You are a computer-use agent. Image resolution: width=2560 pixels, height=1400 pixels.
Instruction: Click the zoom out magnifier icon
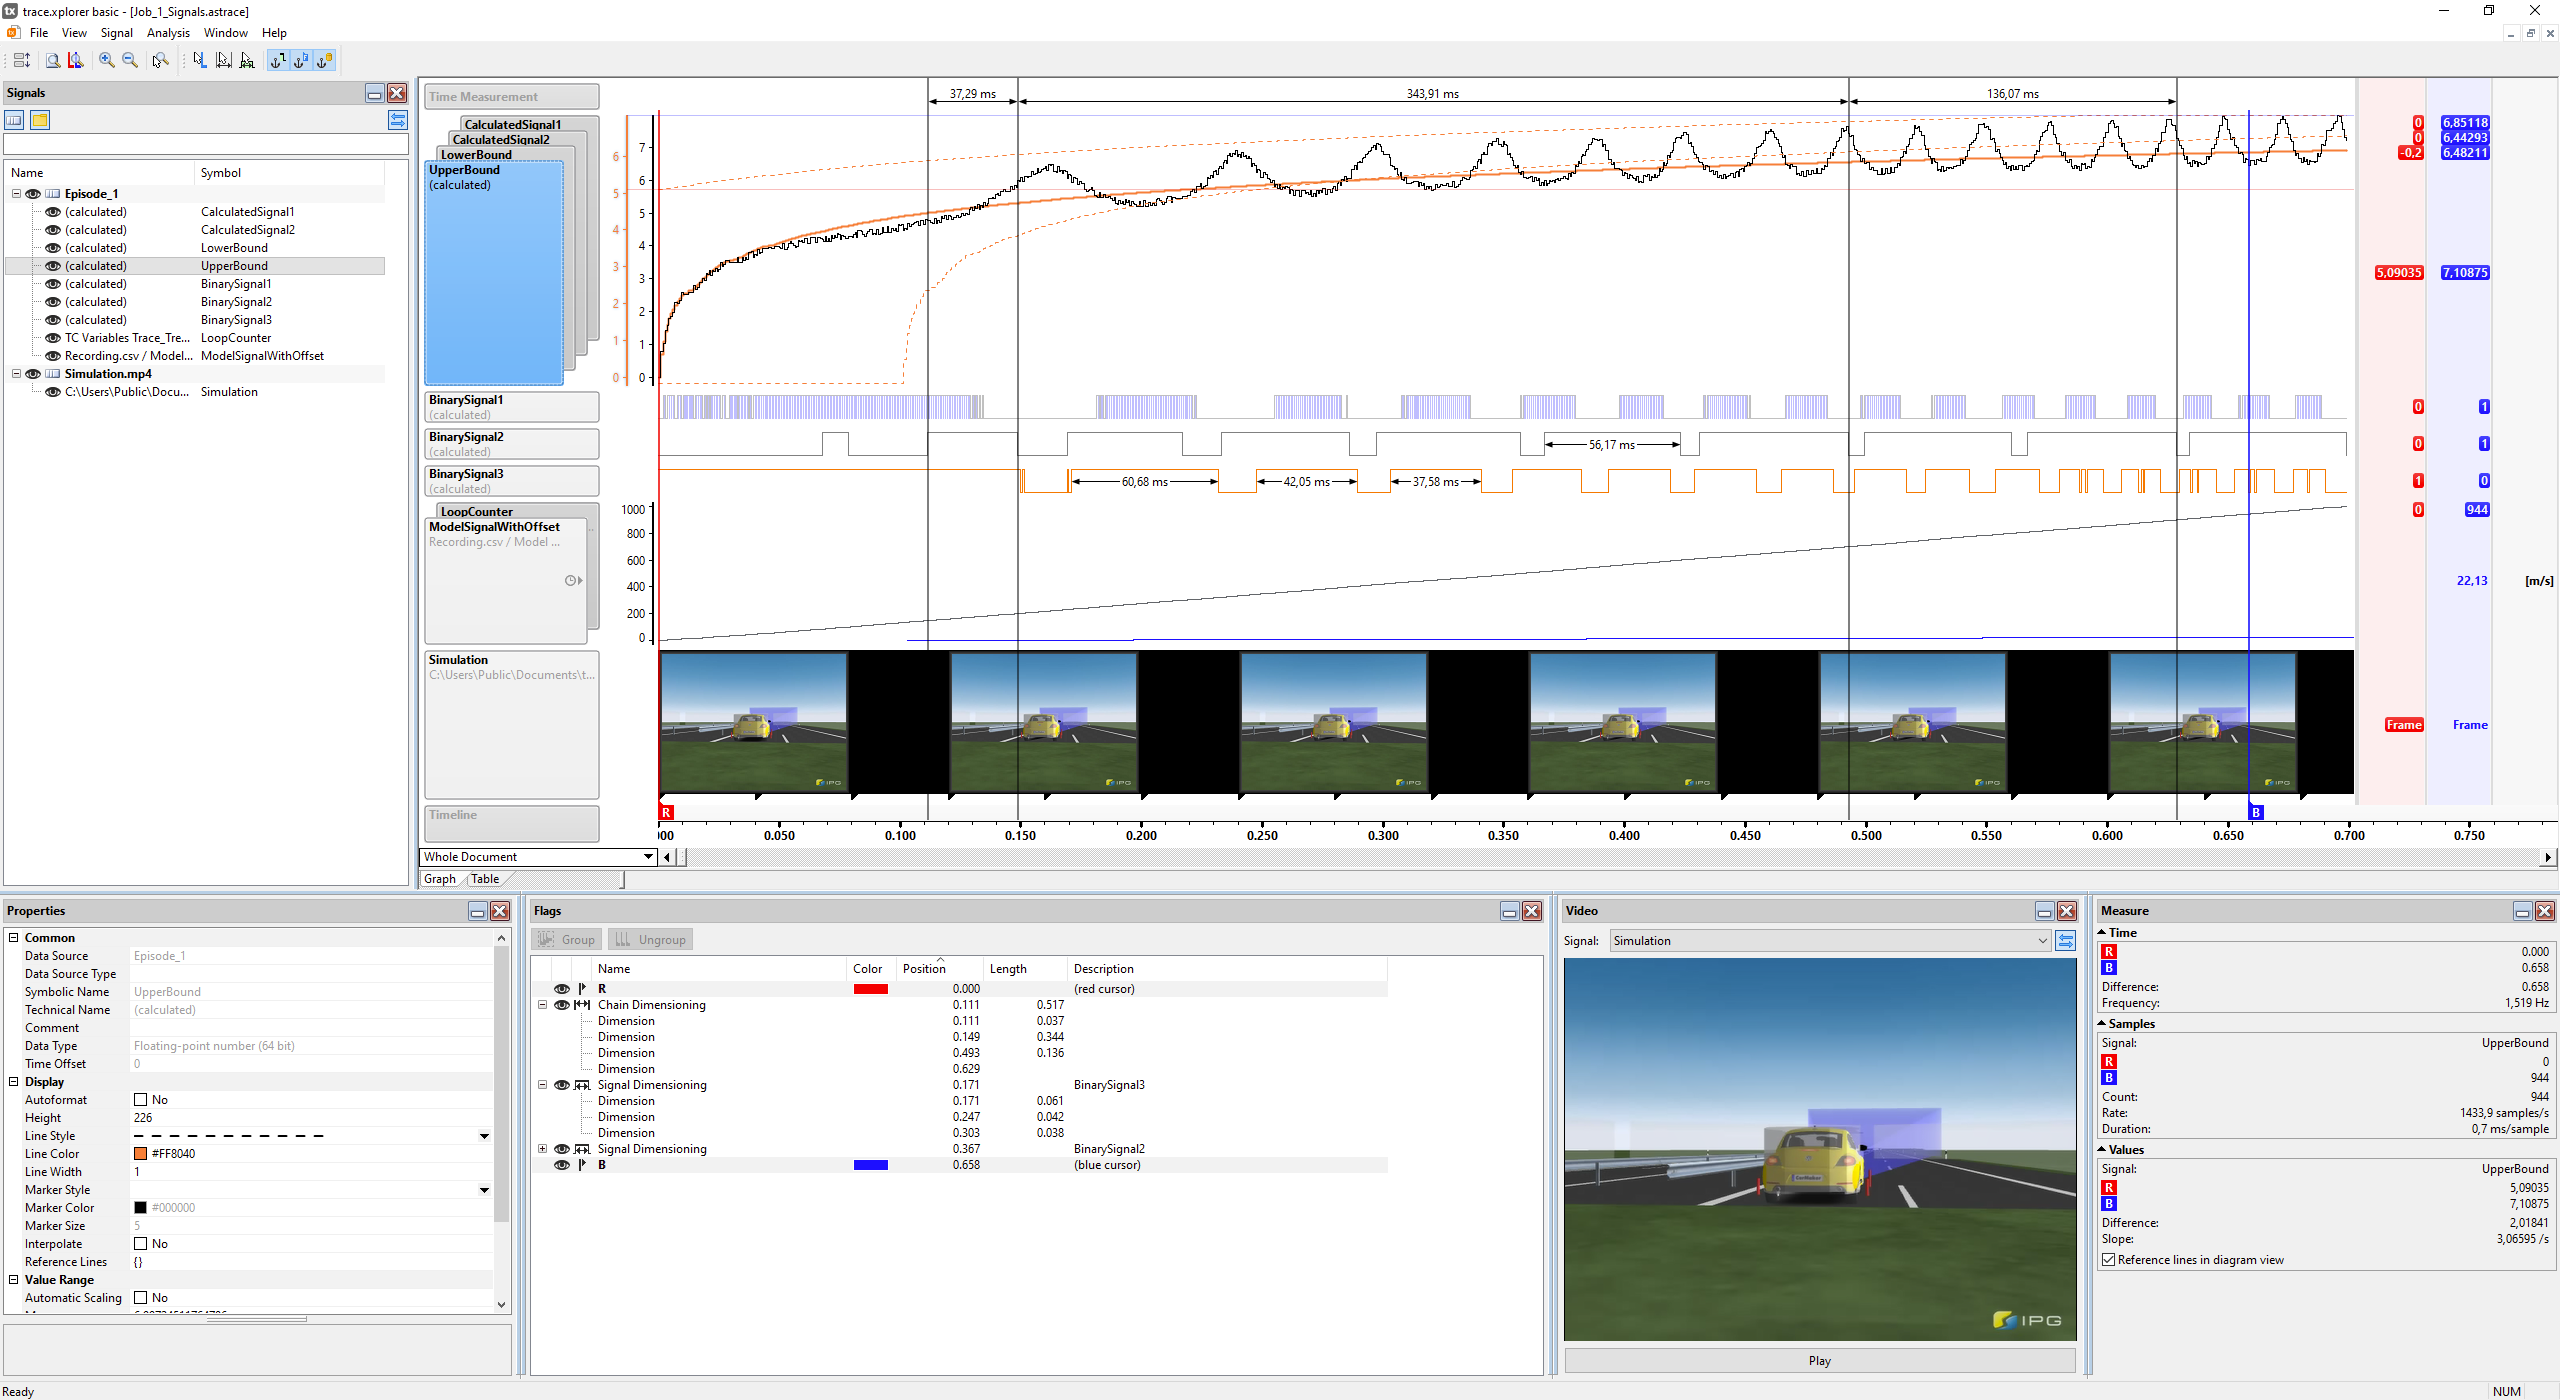click(x=130, y=60)
